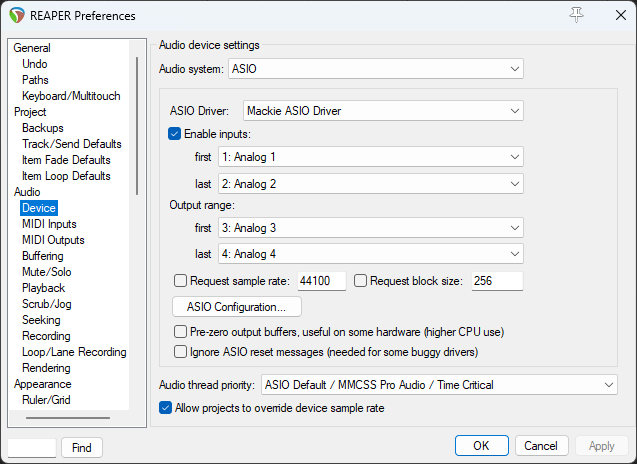Viewport: 637px width, 464px height.
Task: Click the Cancel button
Action: [x=542, y=446]
